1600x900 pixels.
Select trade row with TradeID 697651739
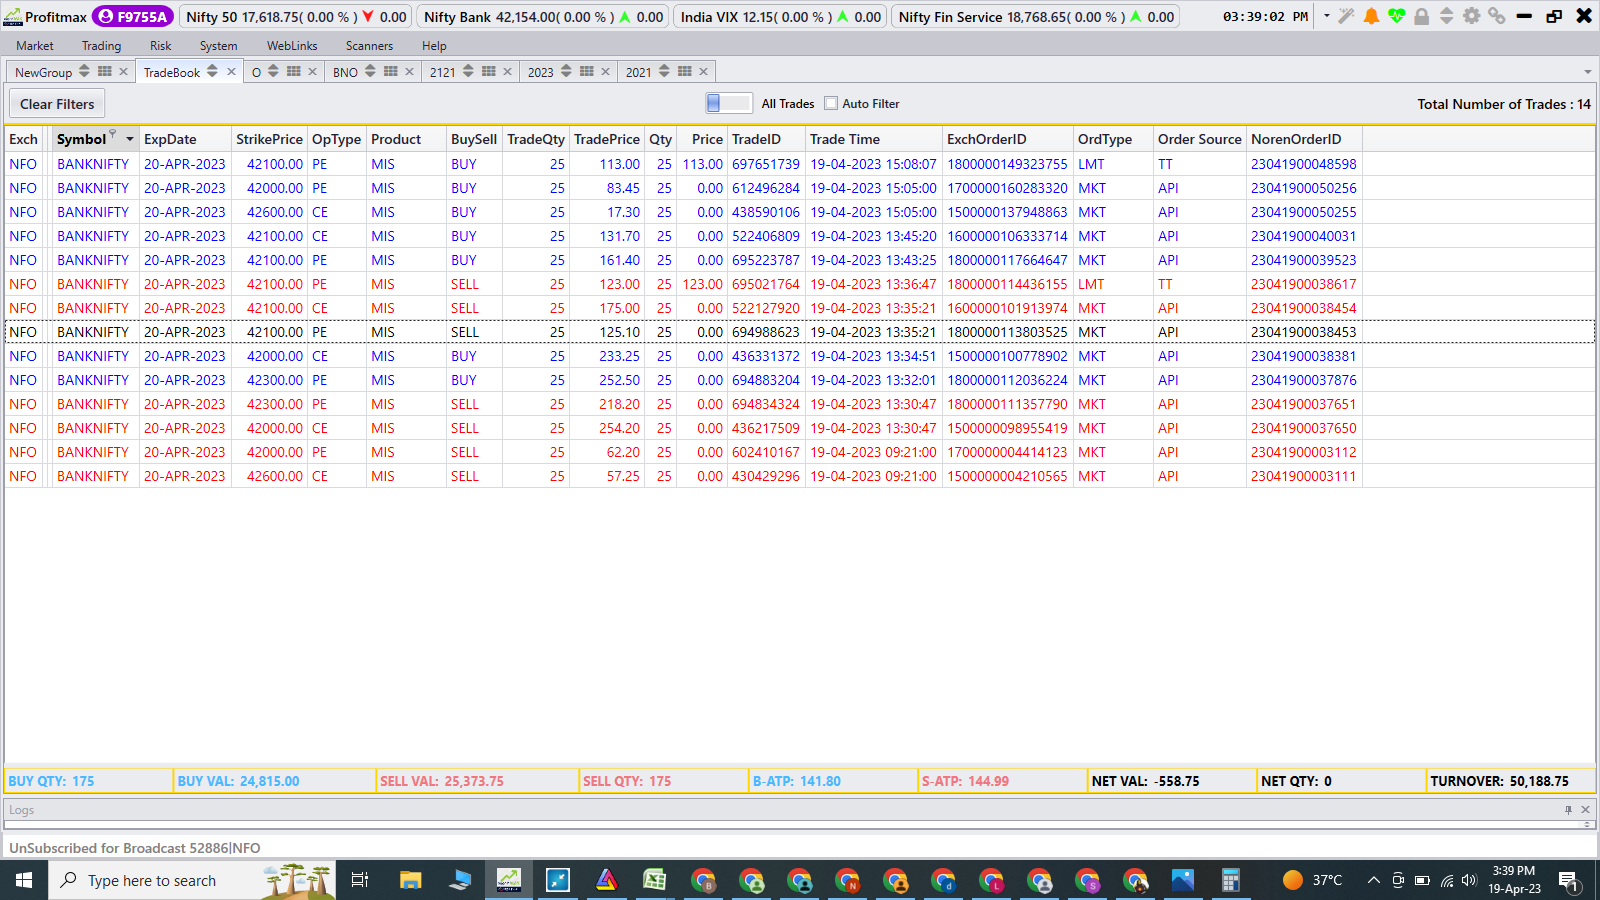(799, 164)
